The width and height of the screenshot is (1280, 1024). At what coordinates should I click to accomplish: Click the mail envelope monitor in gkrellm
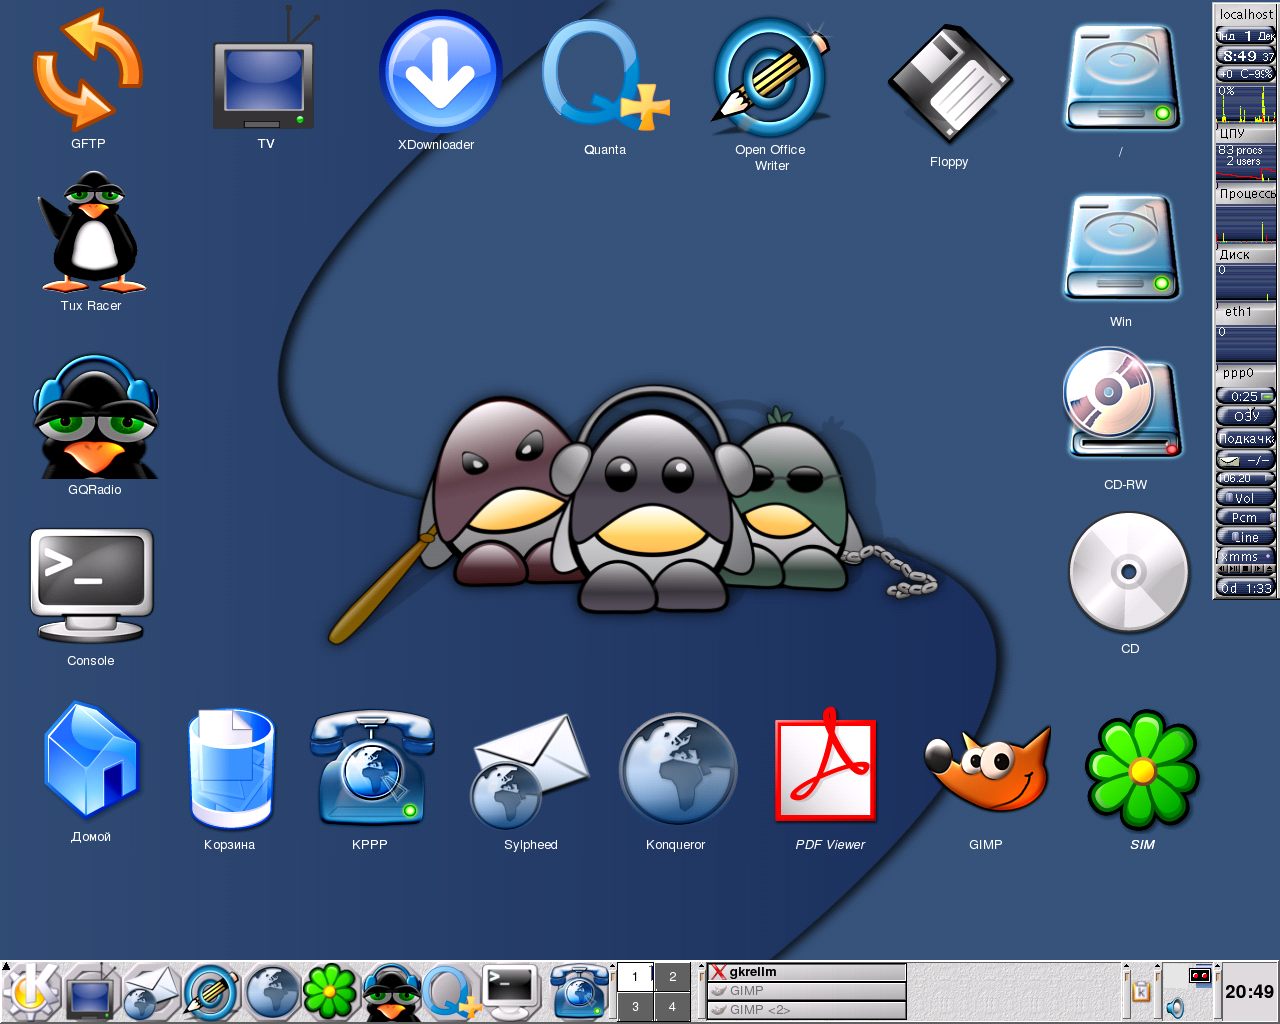coord(1246,460)
